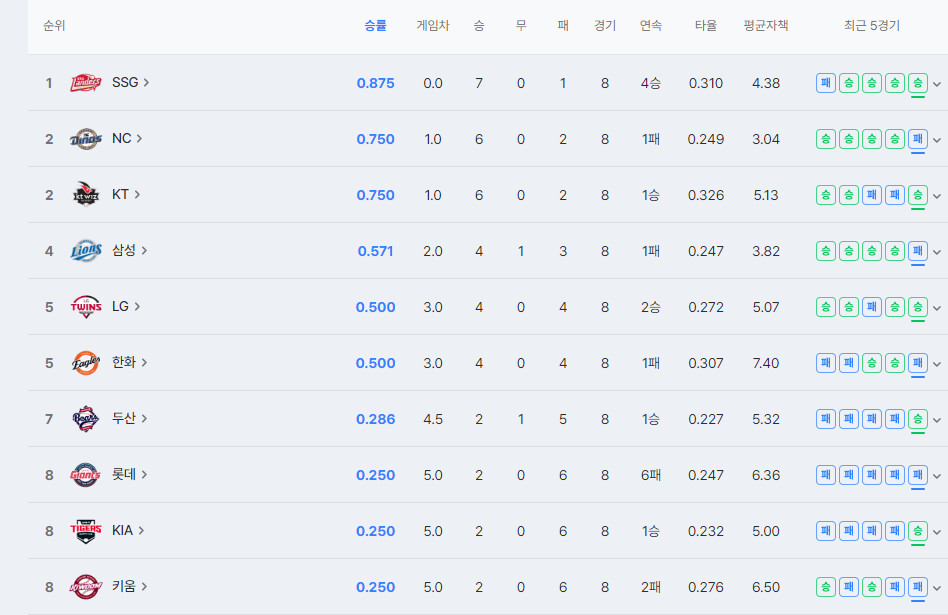Expand SSG recent 5 games details
948x615 pixels.
(937, 84)
